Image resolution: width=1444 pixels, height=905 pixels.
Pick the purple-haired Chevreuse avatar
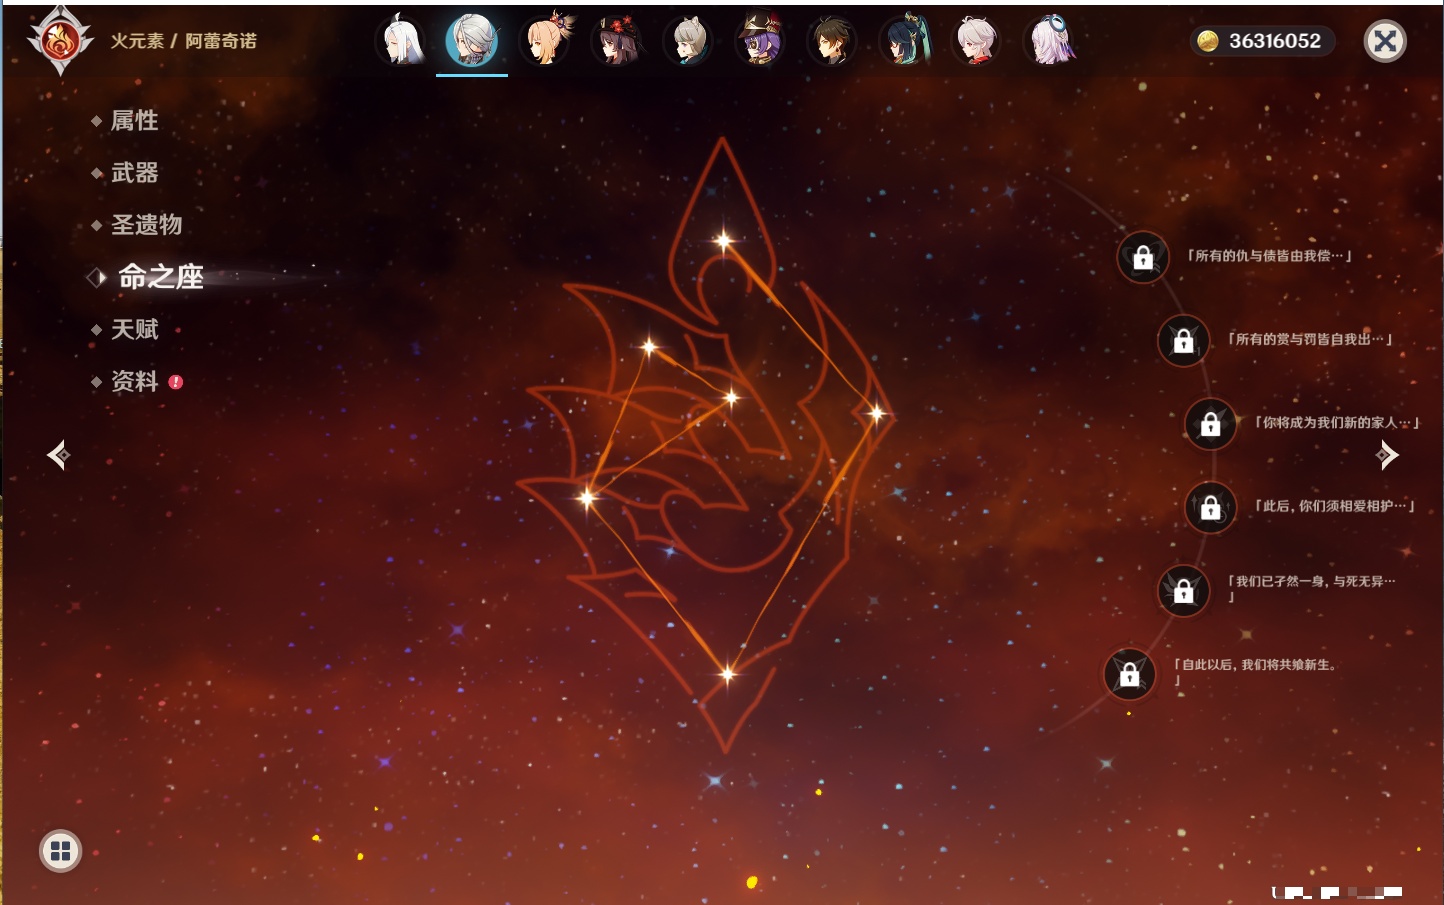760,41
